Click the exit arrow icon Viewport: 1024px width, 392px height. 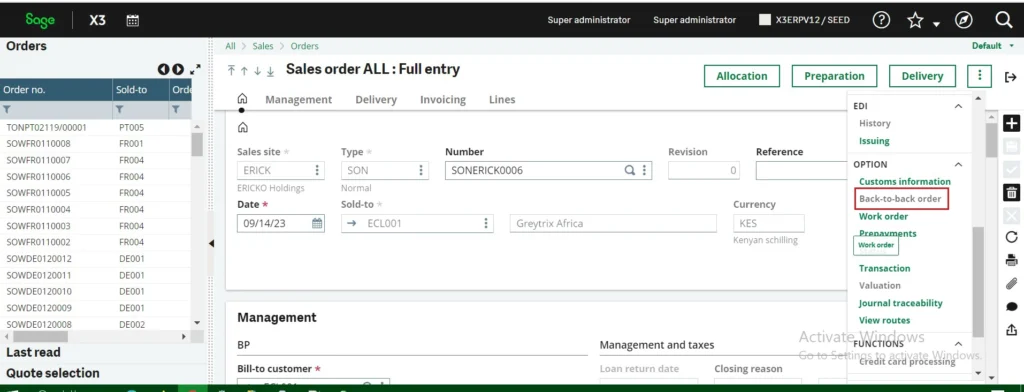1011,77
